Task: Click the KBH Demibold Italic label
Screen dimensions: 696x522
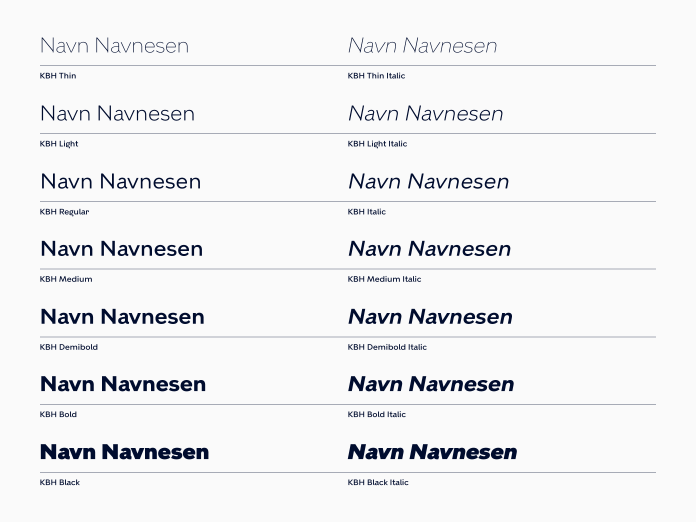Action: (x=387, y=347)
